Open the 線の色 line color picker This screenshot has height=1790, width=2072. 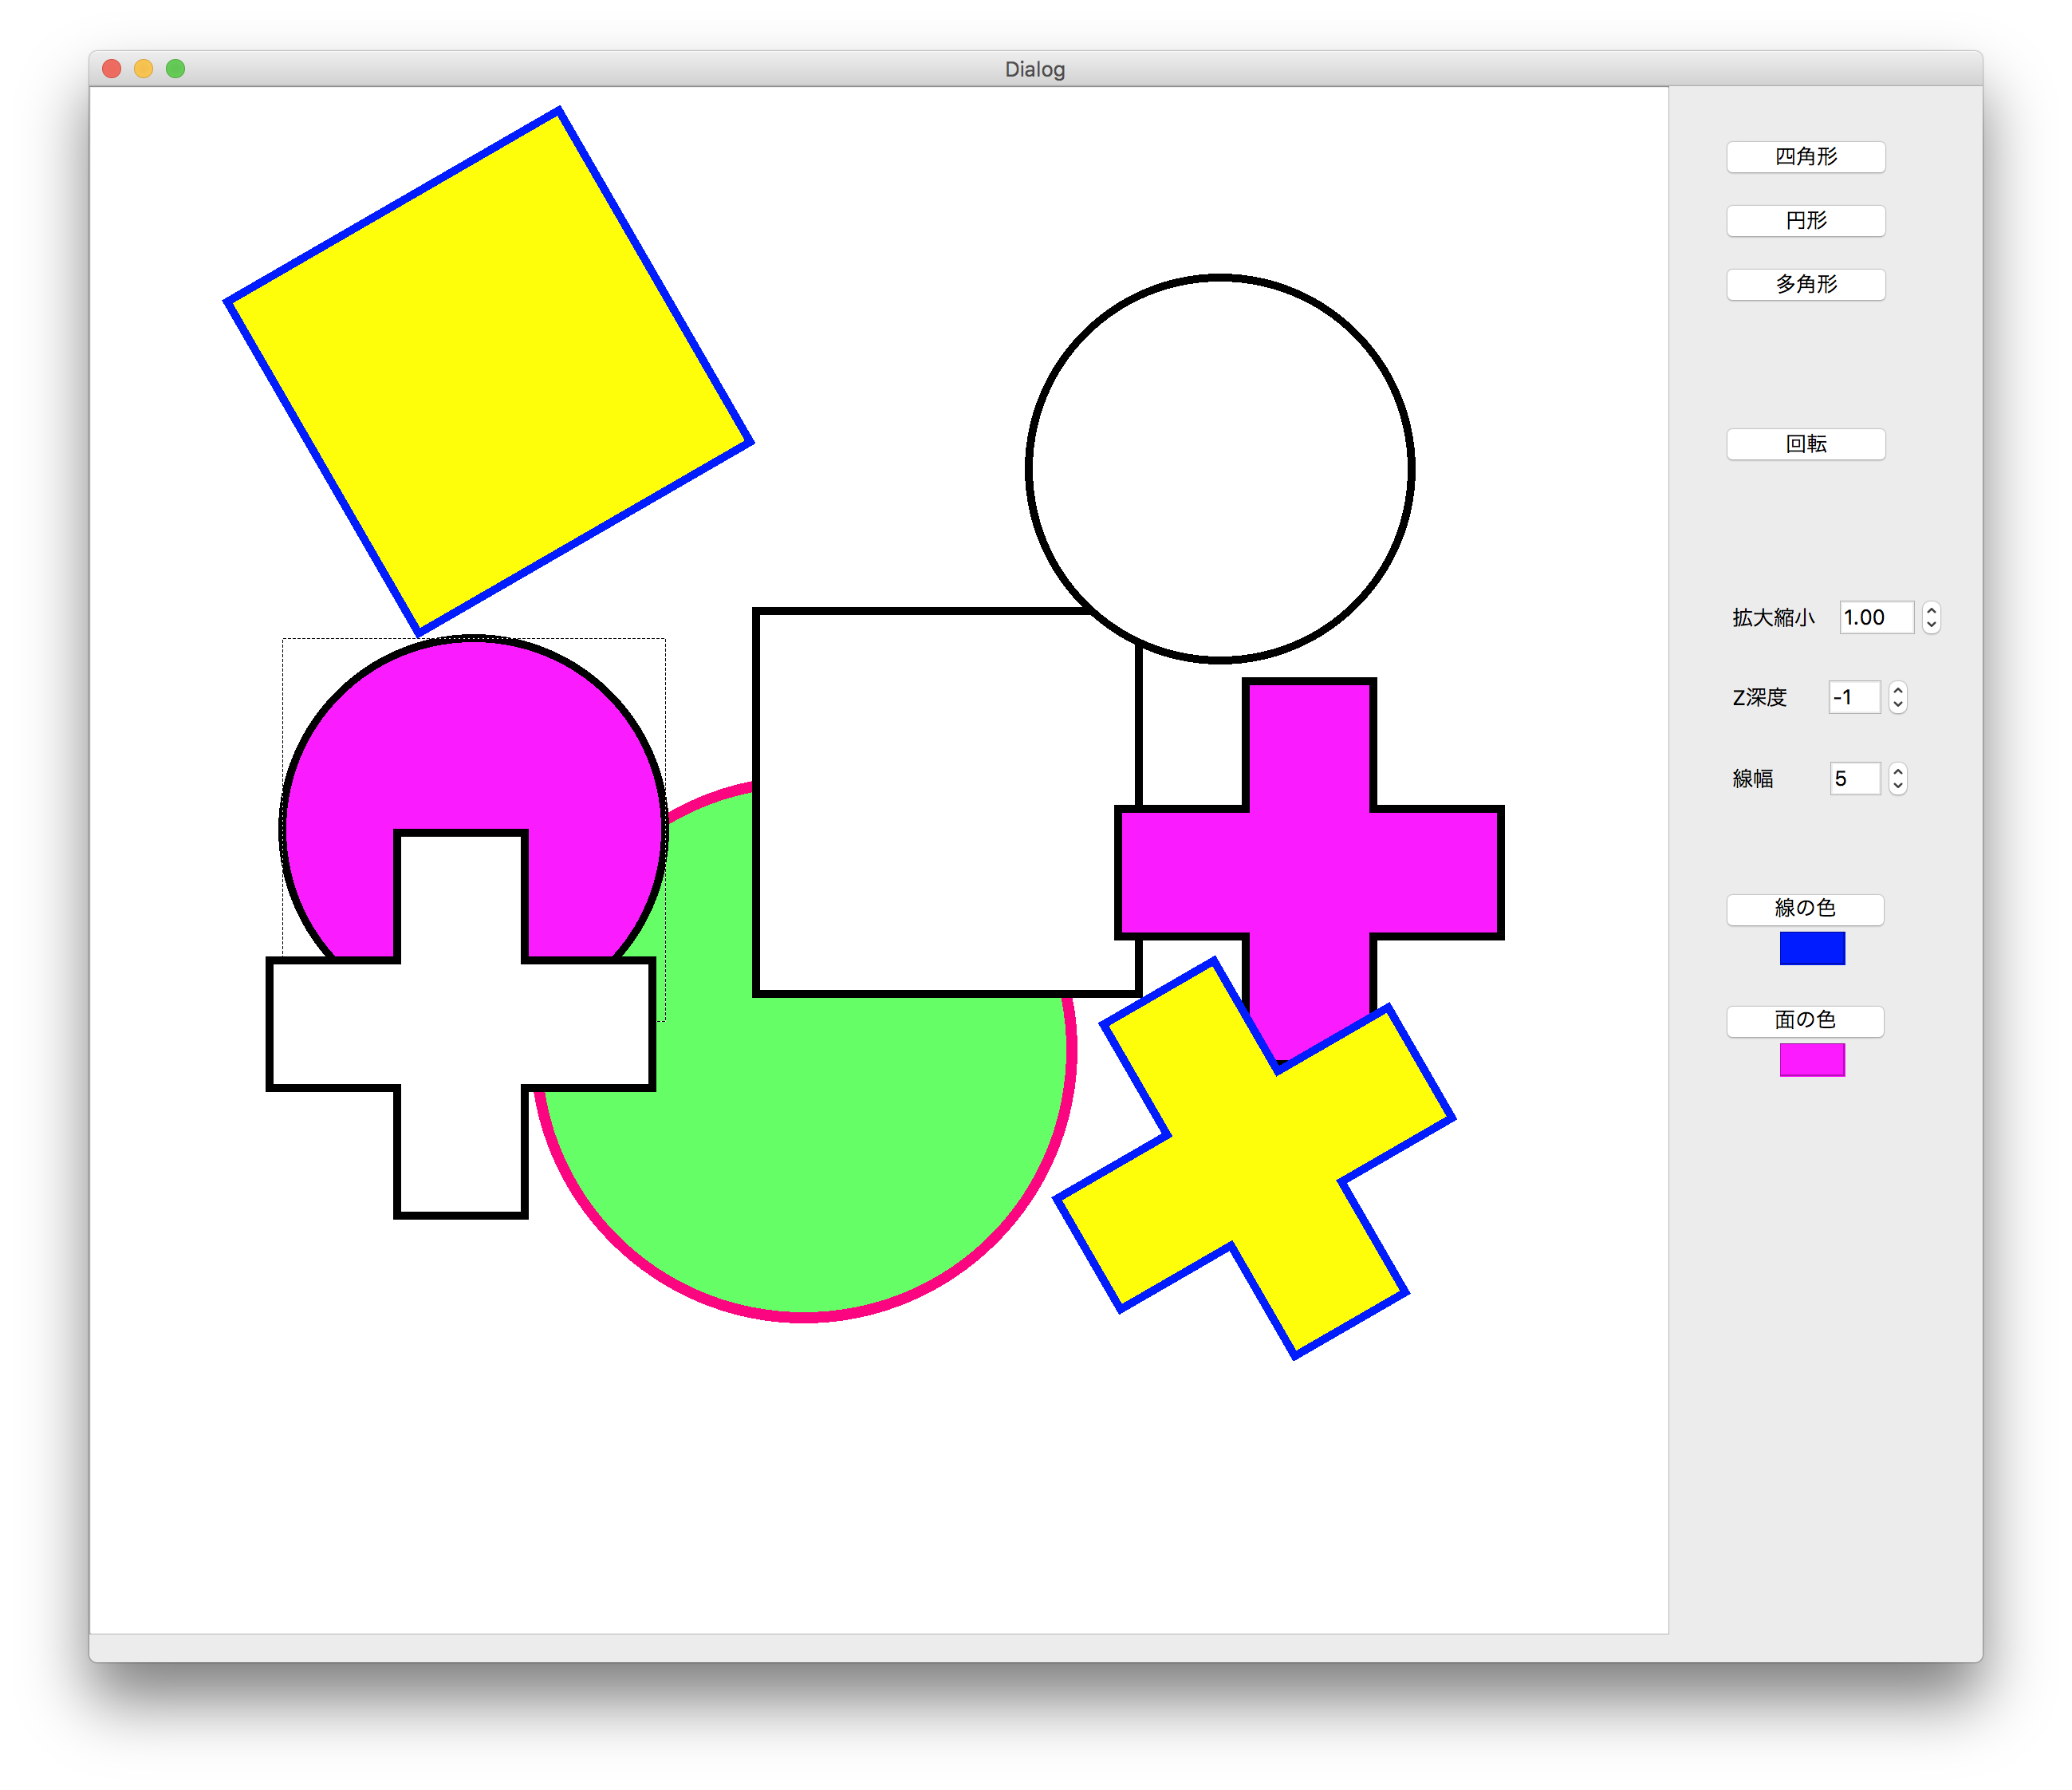click(x=1804, y=909)
